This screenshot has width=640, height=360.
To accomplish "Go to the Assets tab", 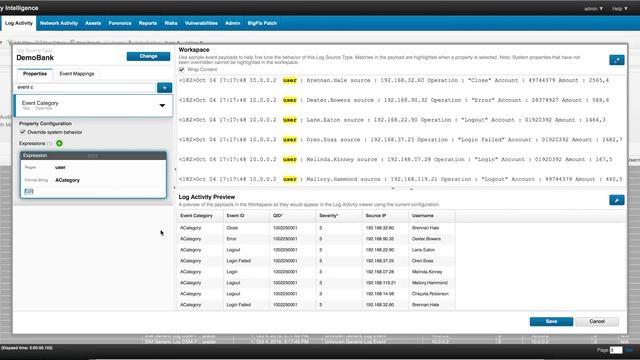I will [93, 23].
